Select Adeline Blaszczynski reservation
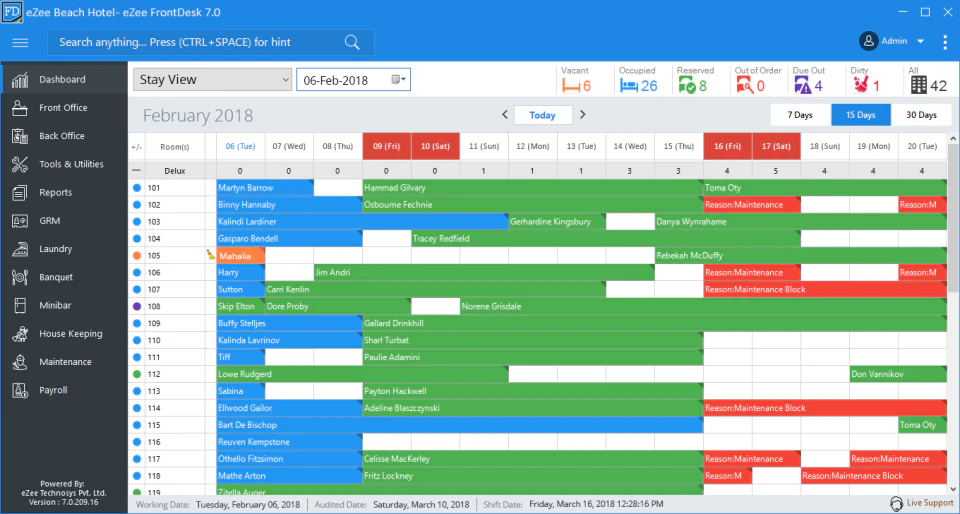Screen dimensions: 960x514 [x=533, y=408]
